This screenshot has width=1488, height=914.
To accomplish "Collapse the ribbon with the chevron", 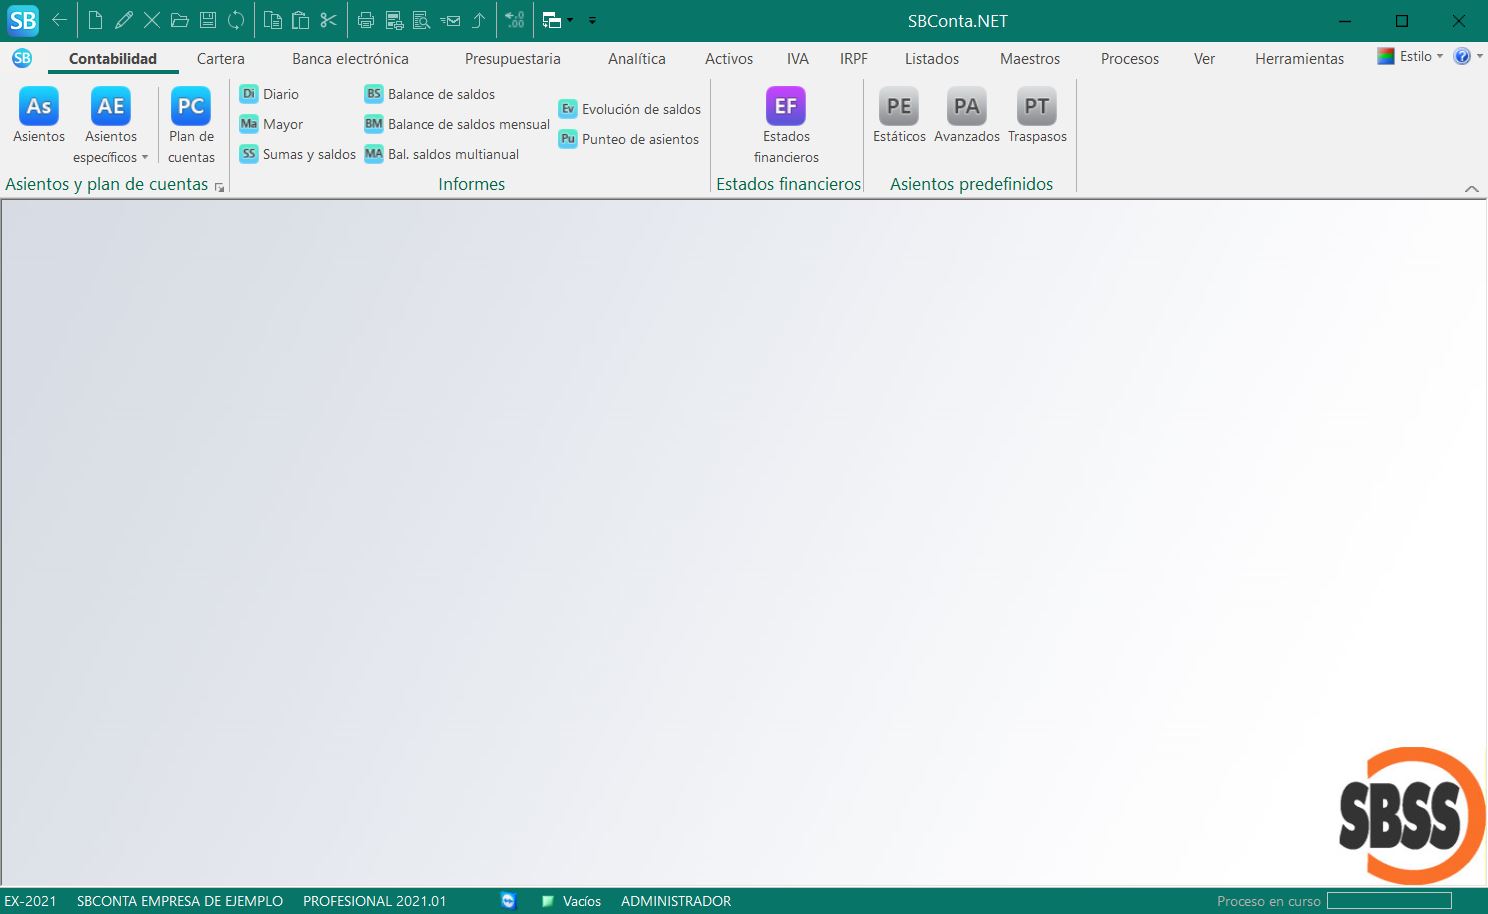I will click(1471, 188).
